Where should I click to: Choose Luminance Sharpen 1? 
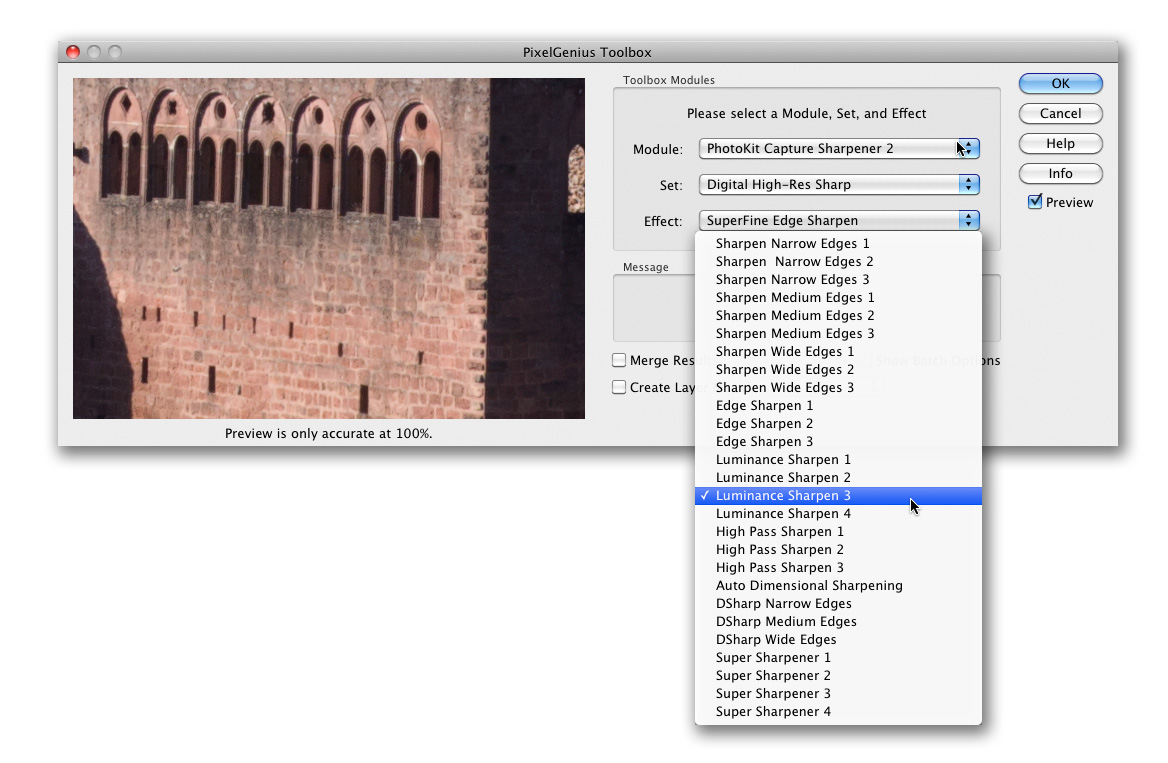pos(838,459)
